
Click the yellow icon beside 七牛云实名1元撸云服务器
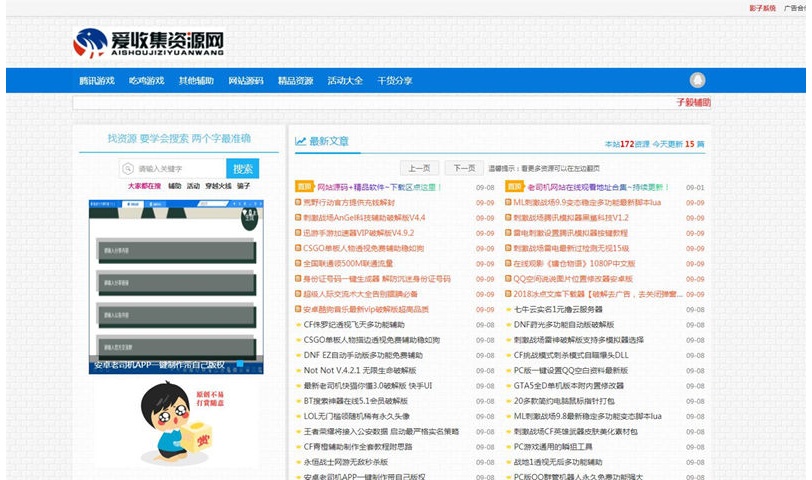(x=508, y=309)
